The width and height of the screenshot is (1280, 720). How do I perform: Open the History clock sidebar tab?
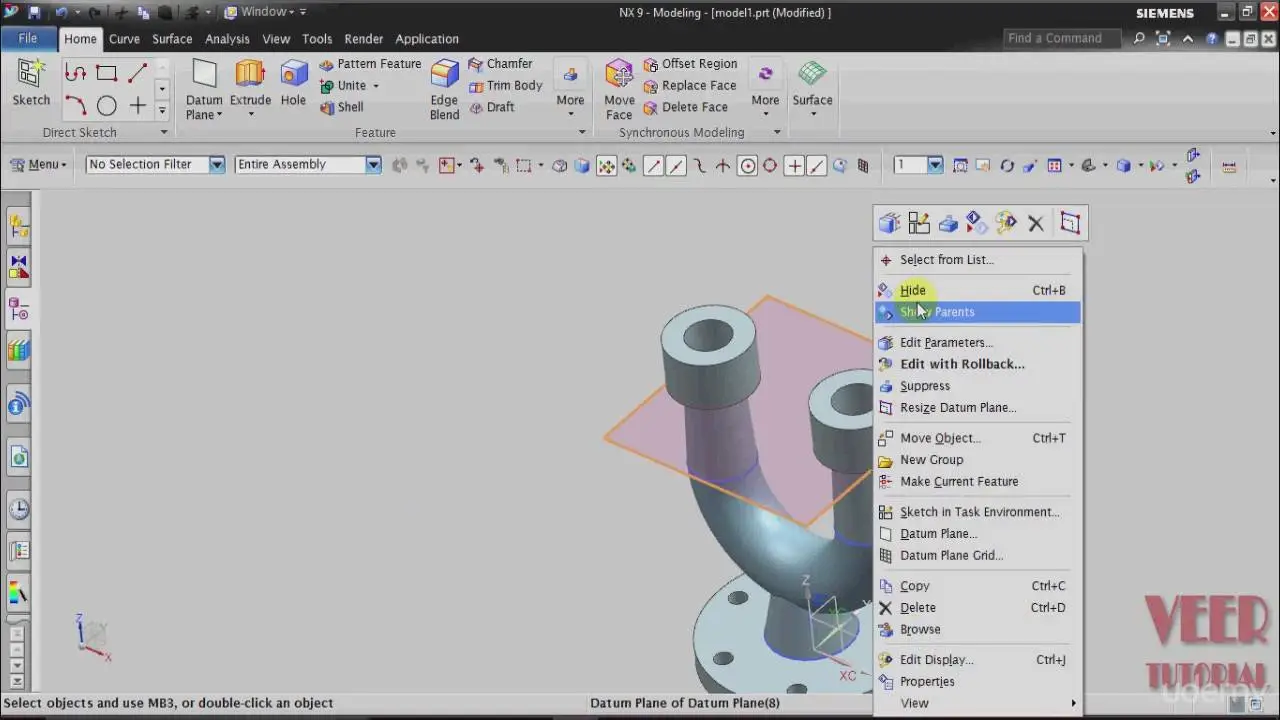(18, 510)
